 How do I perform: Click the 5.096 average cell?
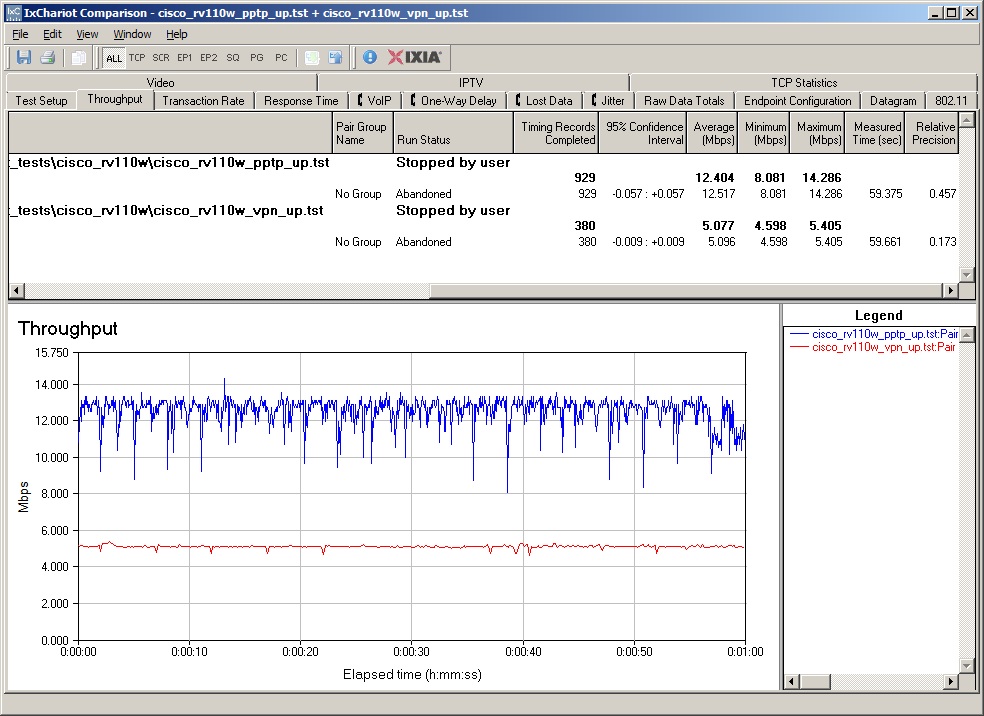click(721, 242)
